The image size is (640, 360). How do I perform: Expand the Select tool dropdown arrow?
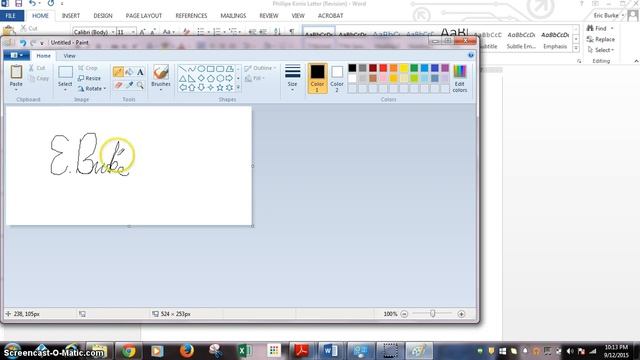65,89
